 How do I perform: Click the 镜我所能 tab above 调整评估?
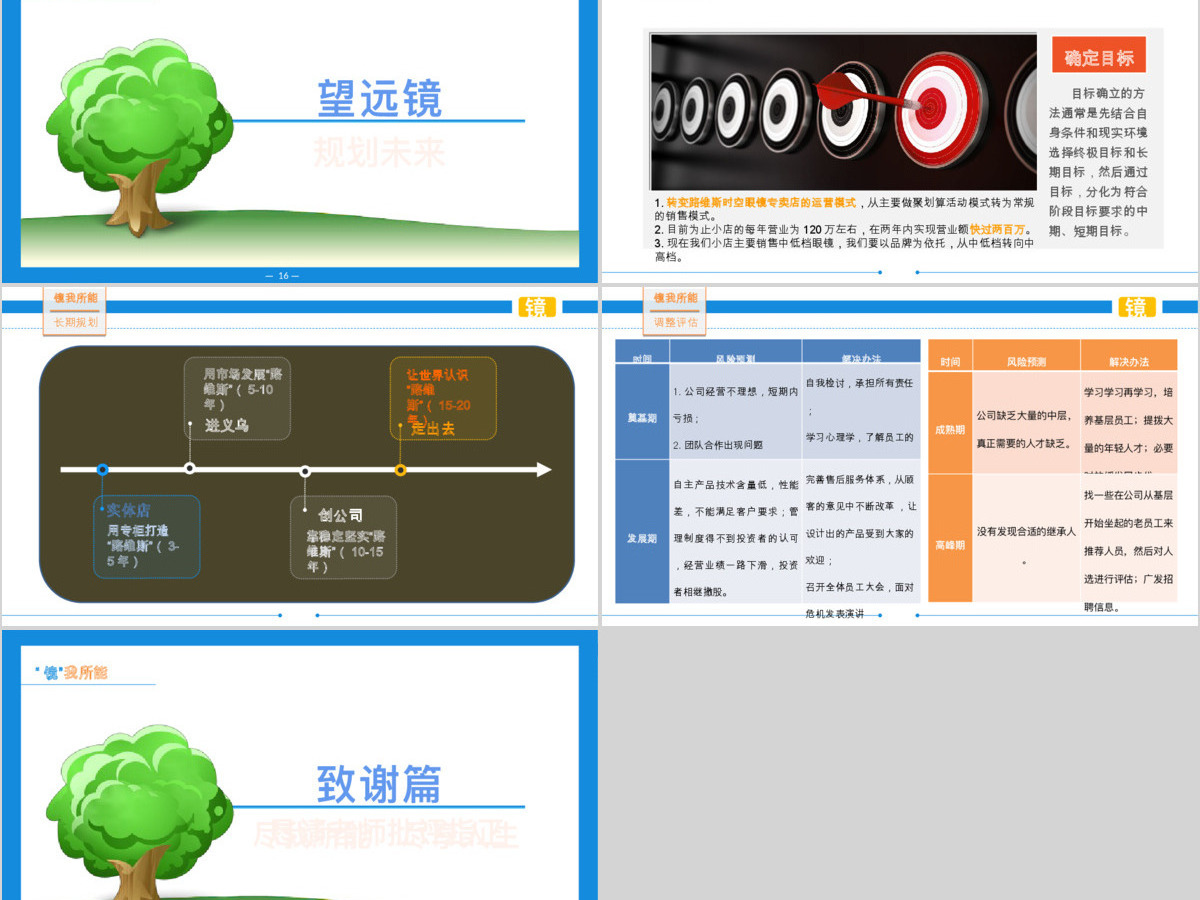tap(675, 298)
